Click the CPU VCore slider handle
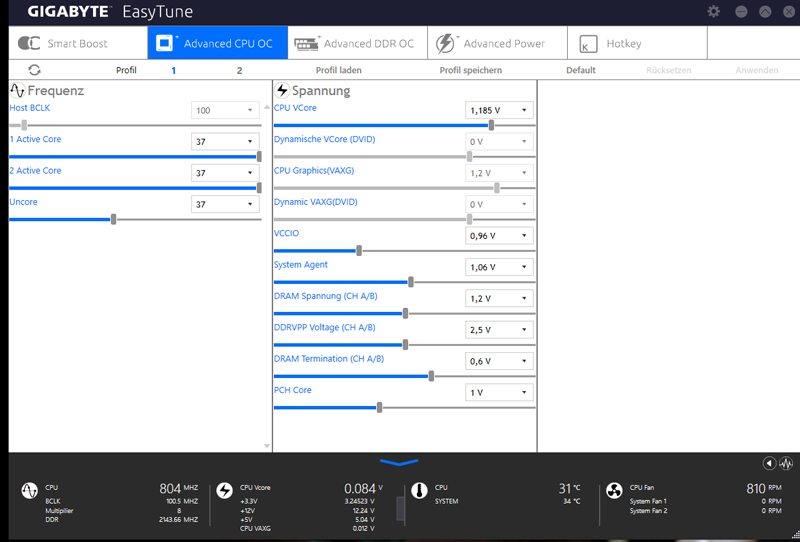The height and width of the screenshot is (542, 800). [491, 125]
